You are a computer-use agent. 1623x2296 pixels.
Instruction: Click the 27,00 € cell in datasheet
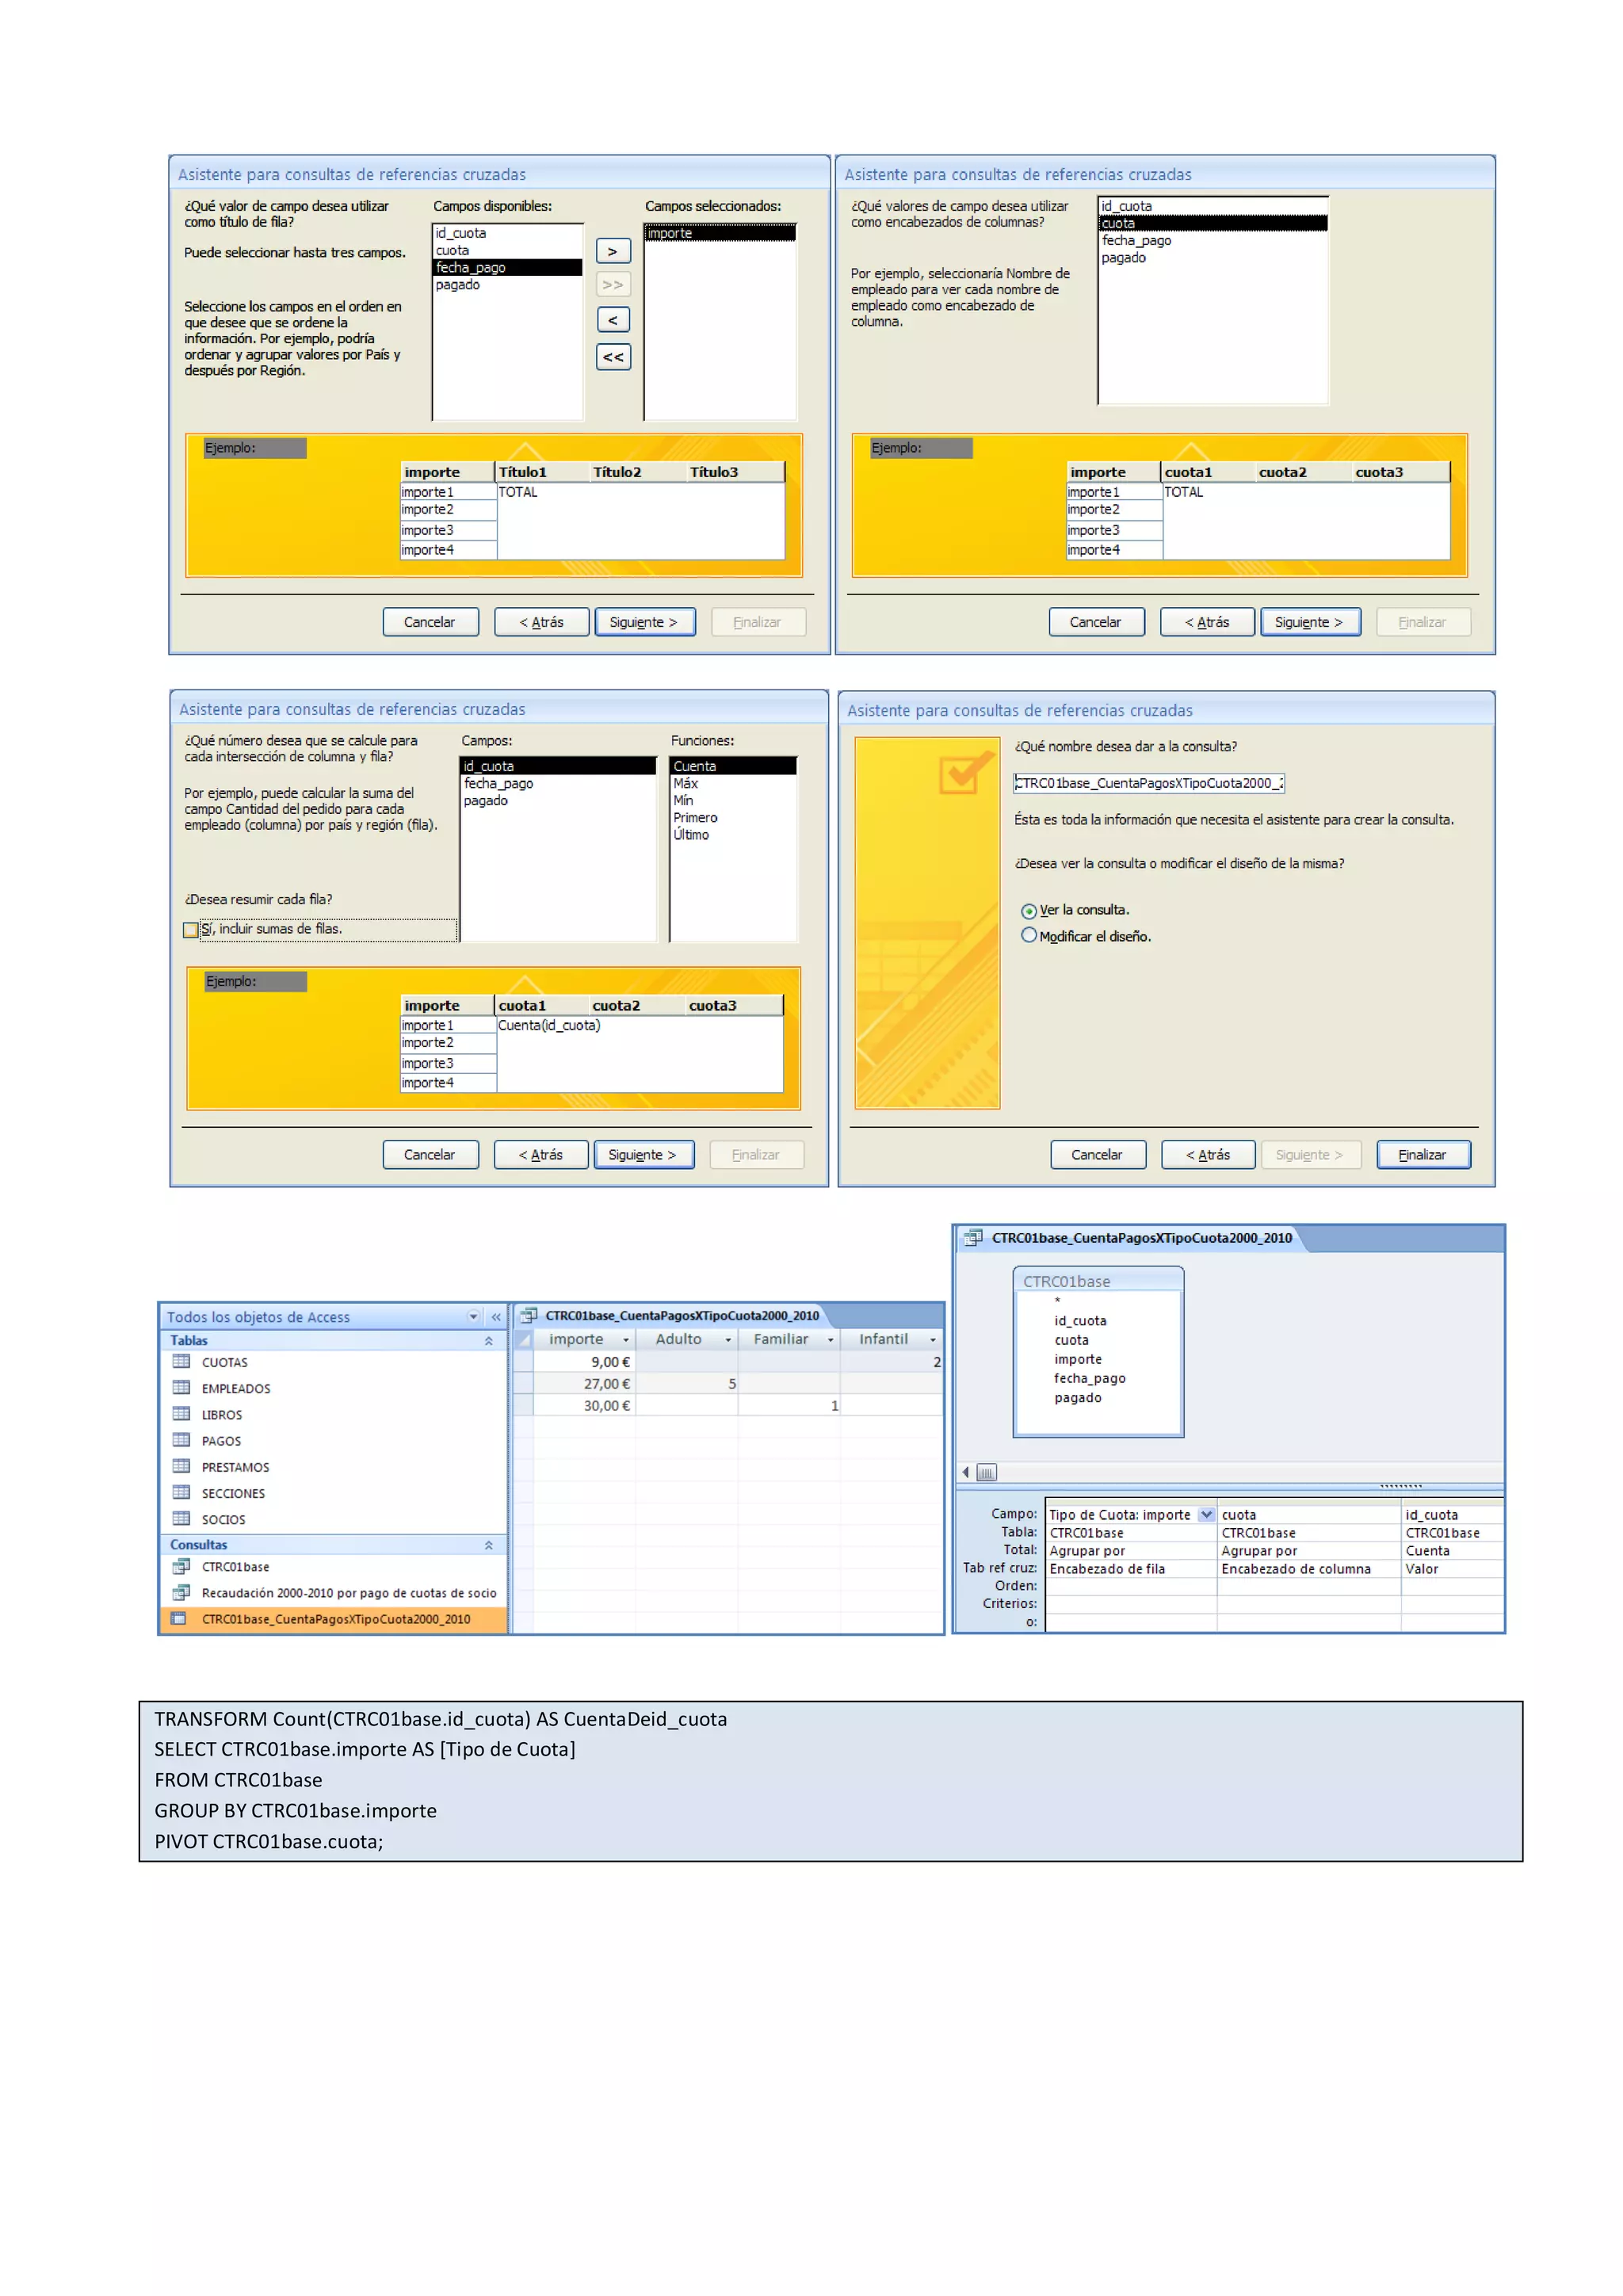pos(585,1384)
